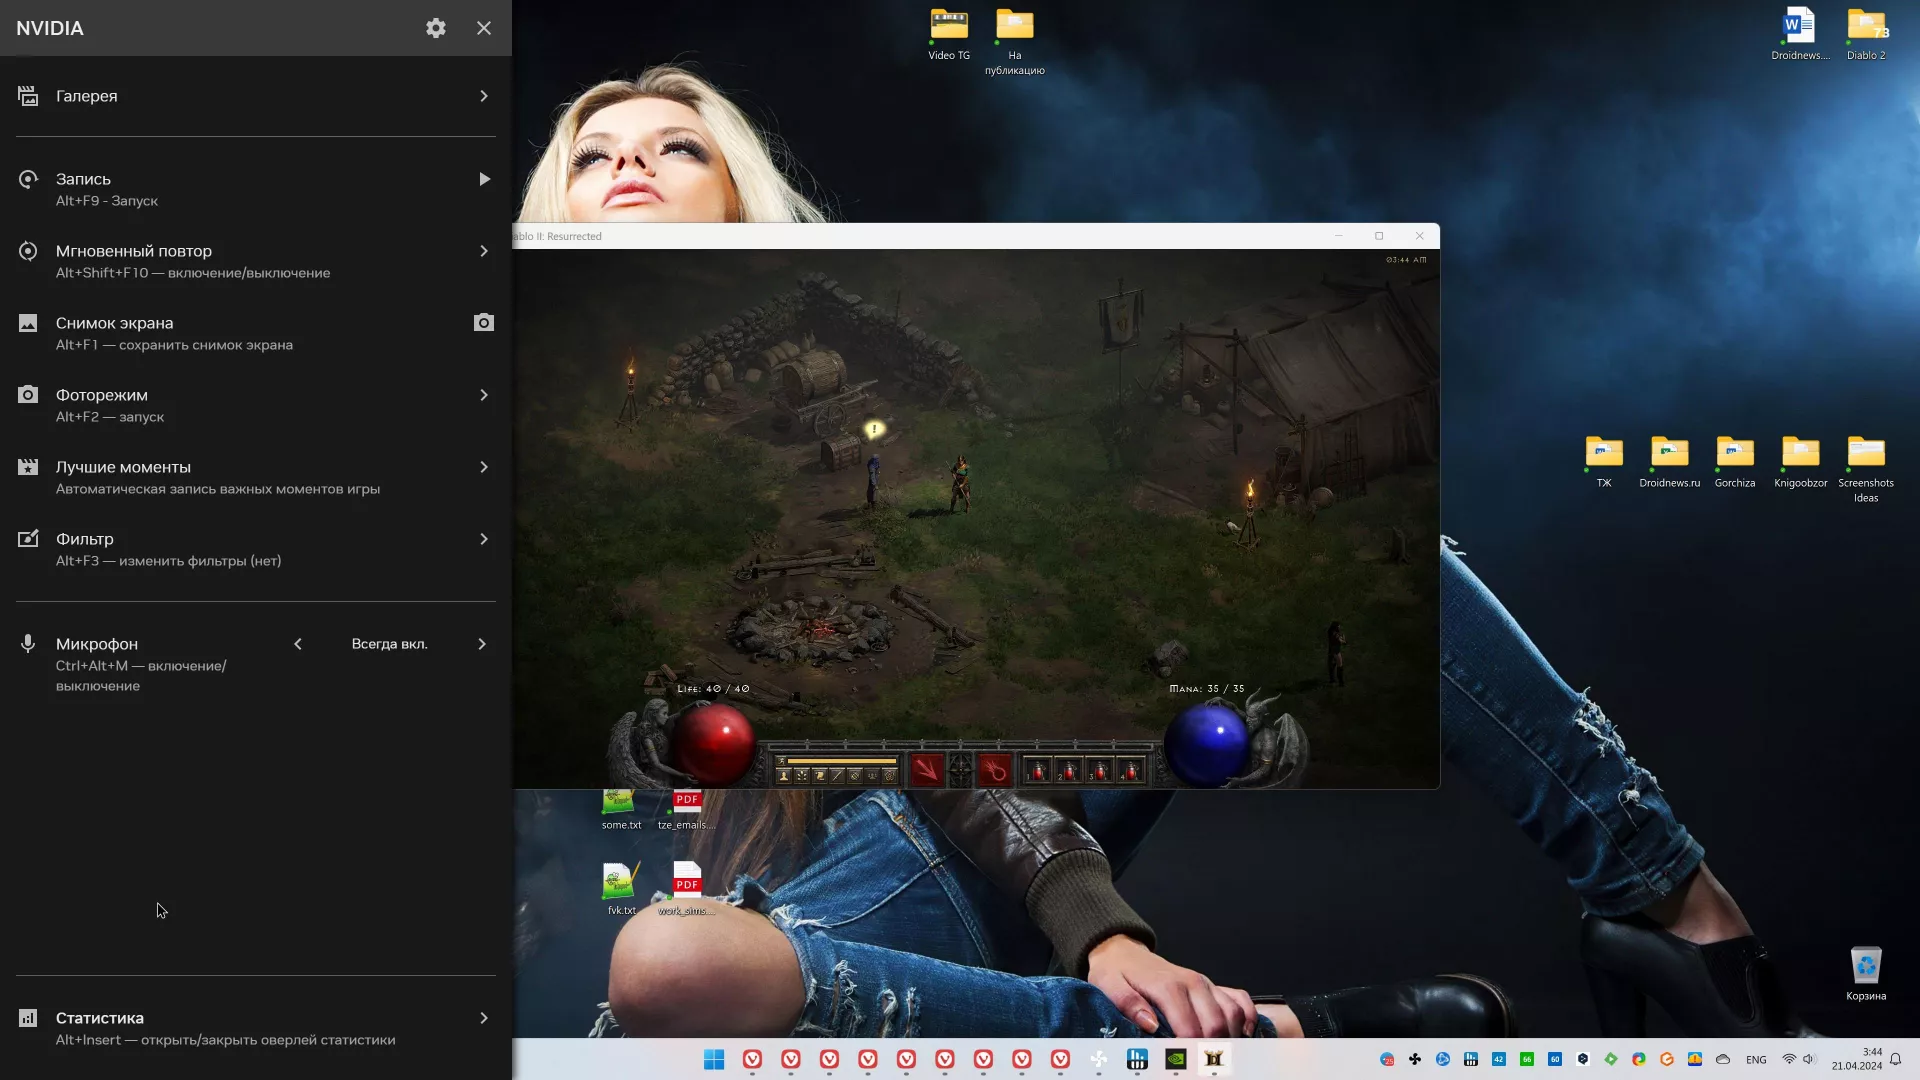Select the Запись menu label
Screen dimensions: 1920x1080
[83, 179]
